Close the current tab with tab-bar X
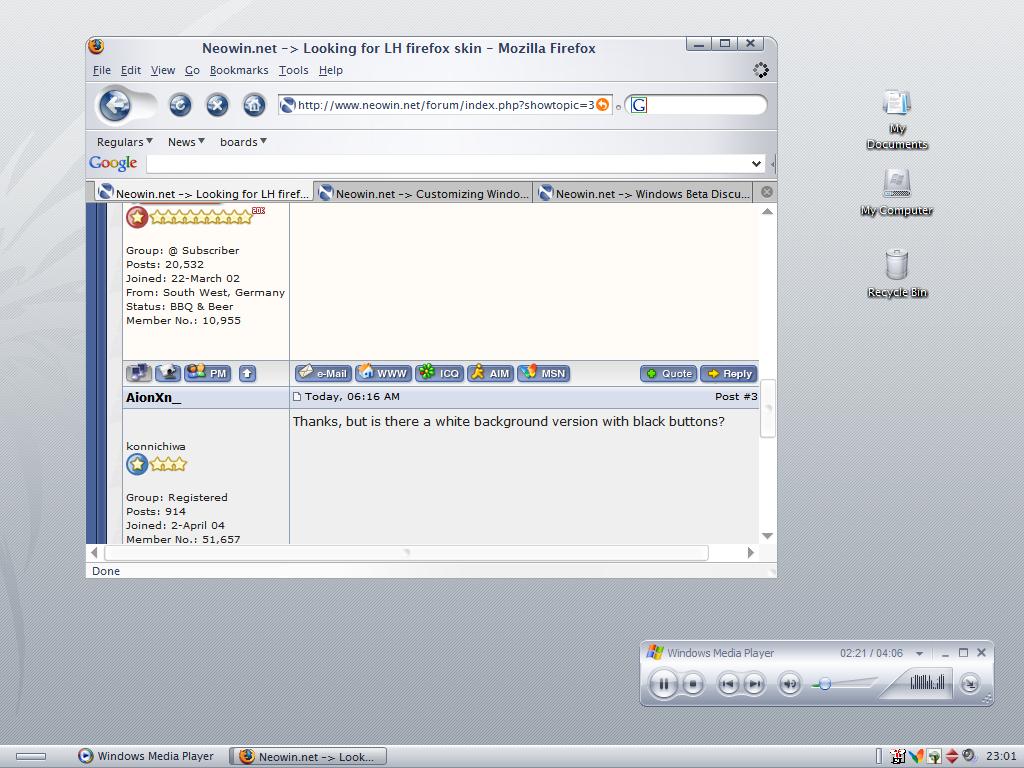This screenshot has height=768, width=1024. coord(767,192)
